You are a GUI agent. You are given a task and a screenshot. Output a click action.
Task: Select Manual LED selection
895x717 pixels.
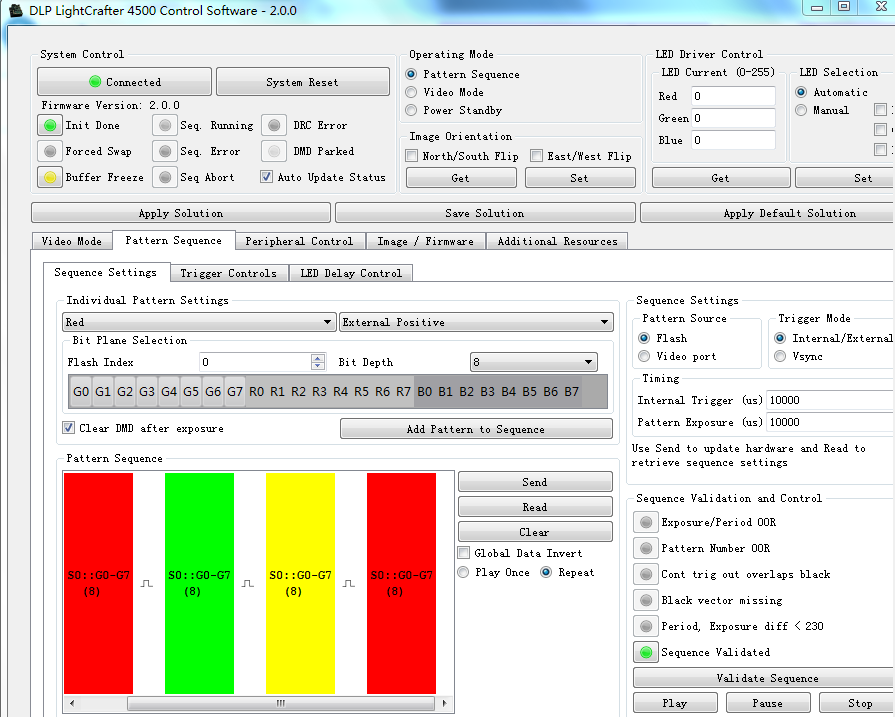pos(801,110)
